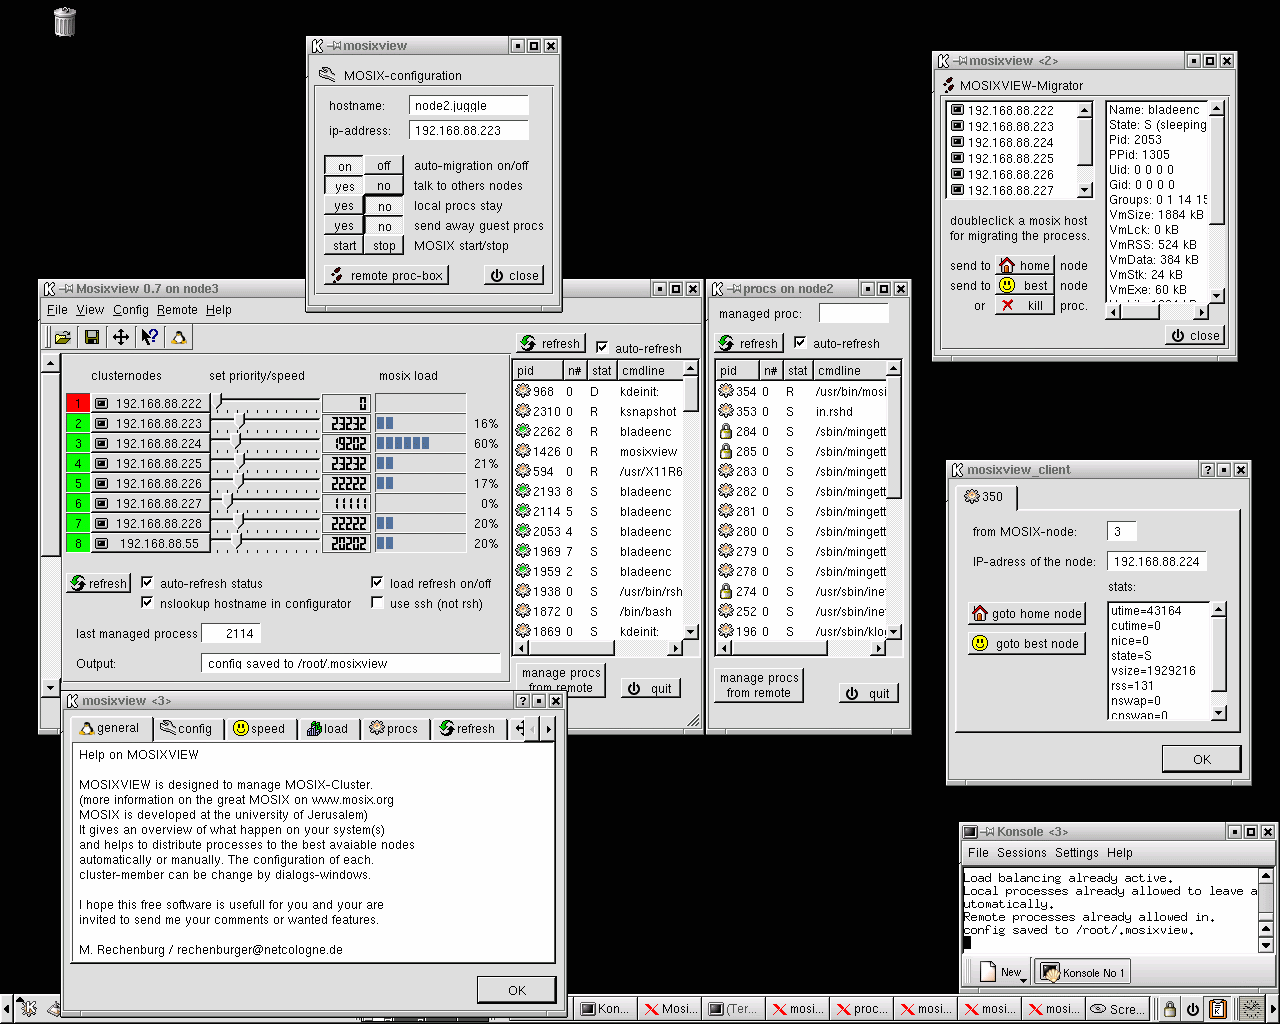Click gear icon of process 968
Image resolution: width=1280 pixels, height=1024 pixels.
522,391
